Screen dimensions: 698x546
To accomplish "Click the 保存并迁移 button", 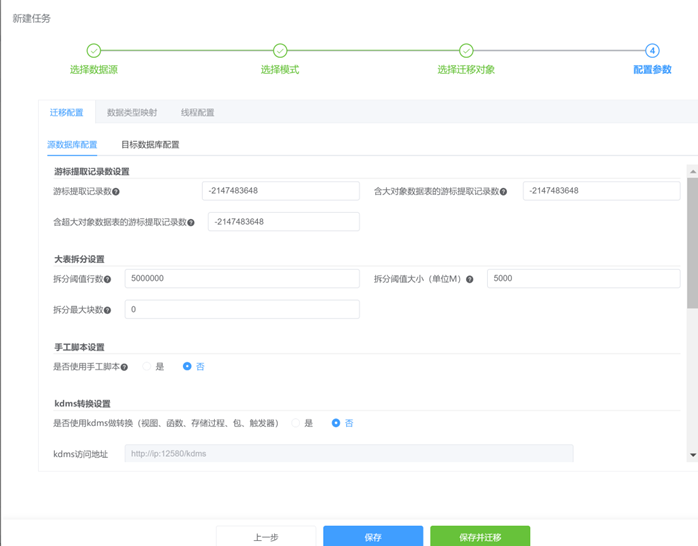I will click(480, 537).
